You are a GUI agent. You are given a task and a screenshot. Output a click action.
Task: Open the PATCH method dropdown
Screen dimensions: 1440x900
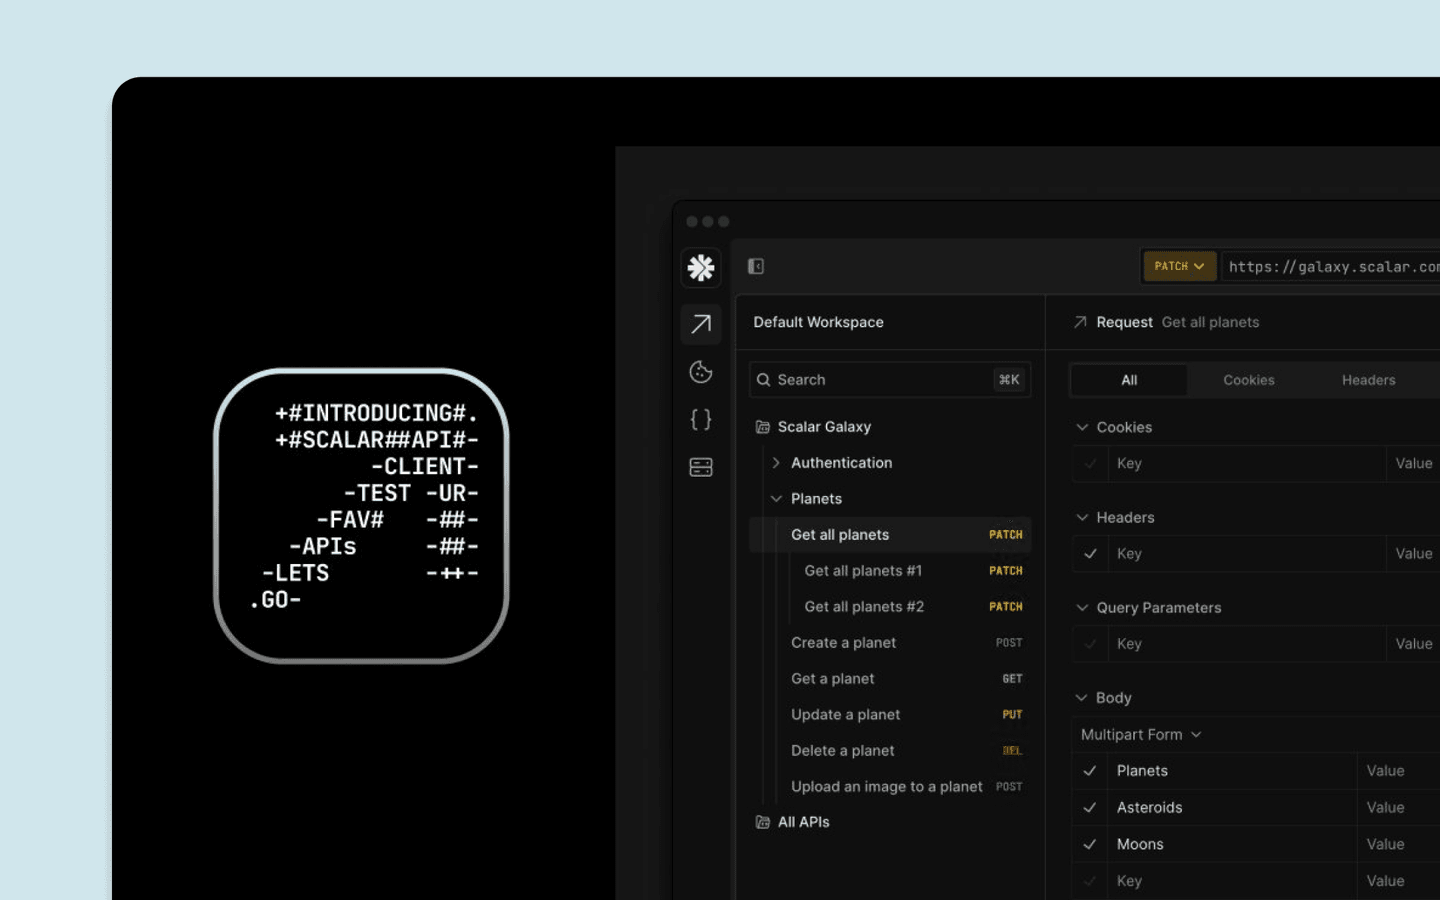1179,266
